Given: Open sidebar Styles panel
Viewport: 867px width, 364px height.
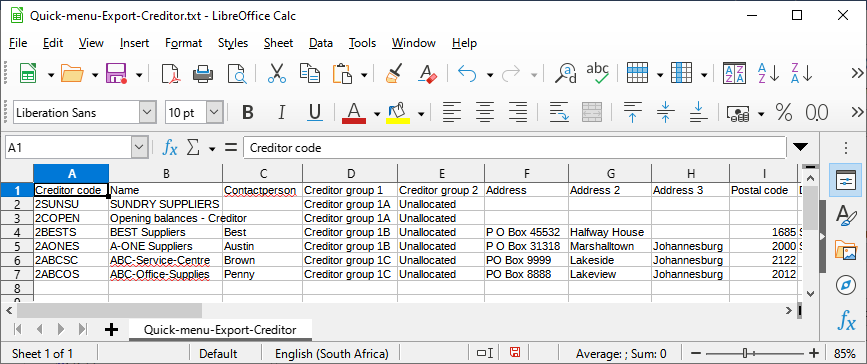Looking at the screenshot, I should point(845,215).
